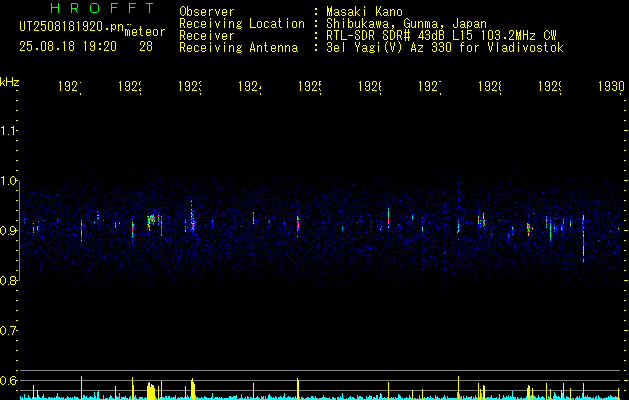The image size is (629, 400).
Task: Click the 'Receiving Location' label
Action: tap(242, 24)
